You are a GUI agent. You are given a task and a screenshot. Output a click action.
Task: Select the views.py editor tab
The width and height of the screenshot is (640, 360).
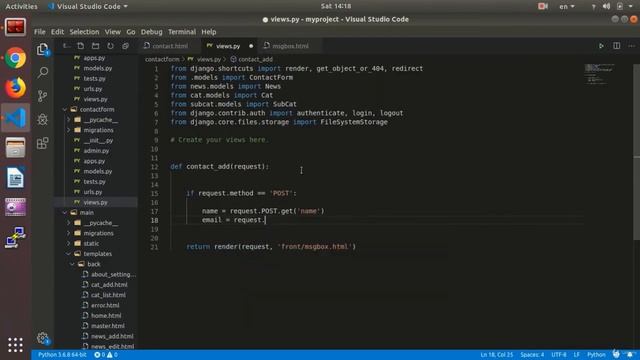click(x=228, y=46)
